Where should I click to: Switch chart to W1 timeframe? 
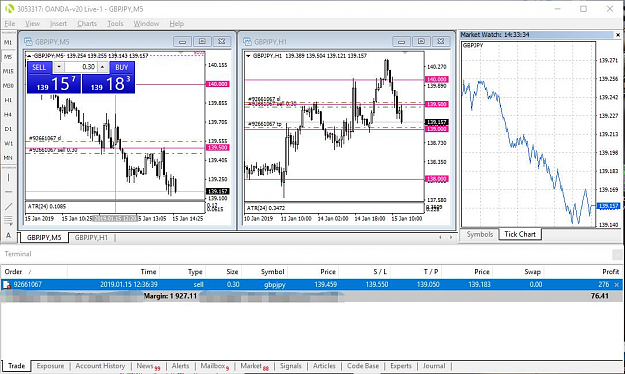[8, 143]
